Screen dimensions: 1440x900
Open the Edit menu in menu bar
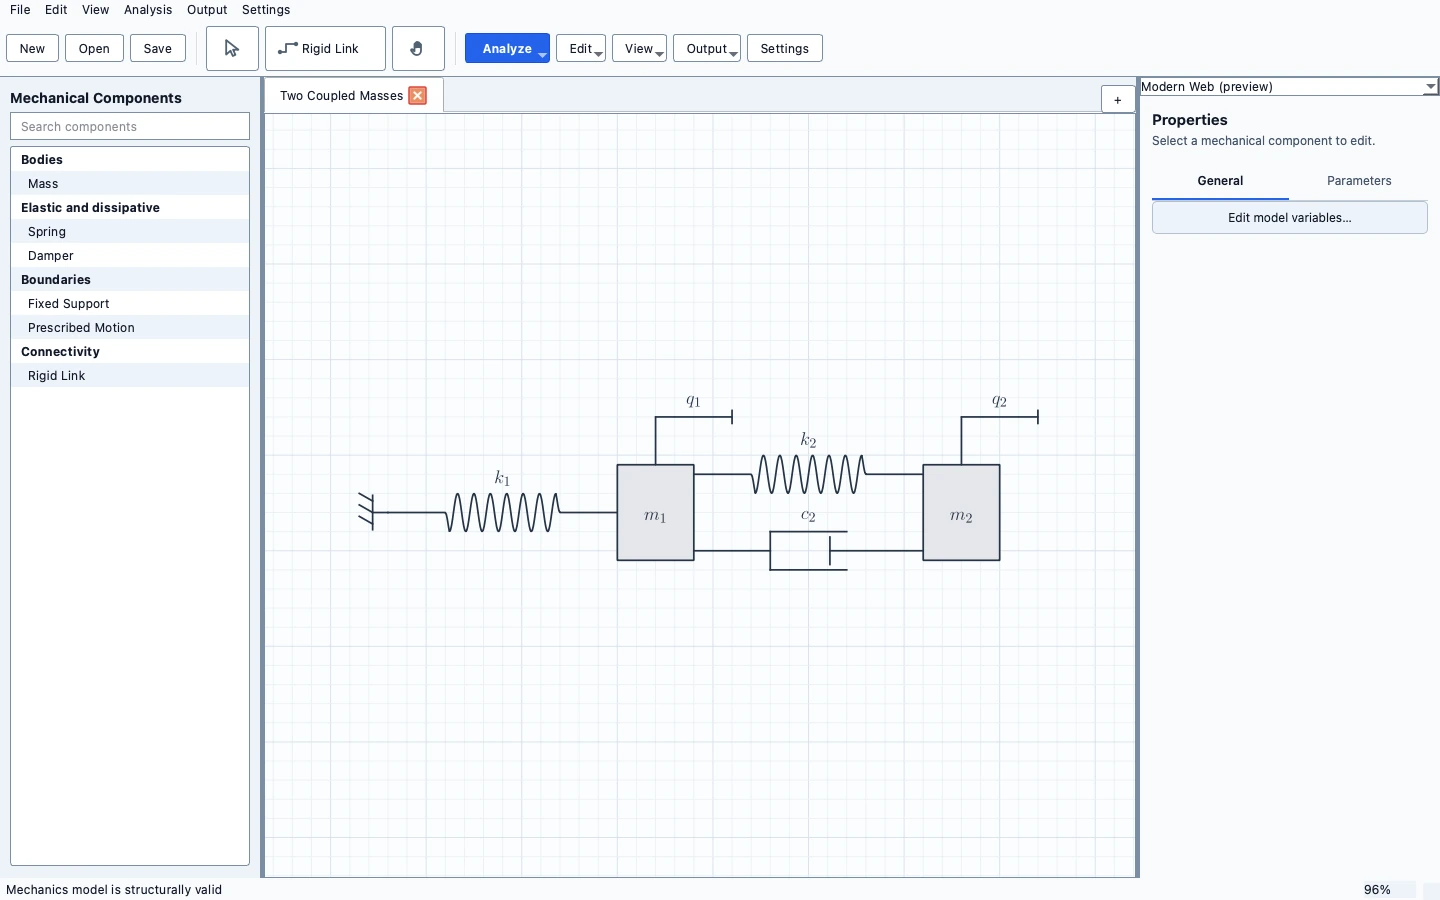tap(56, 10)
